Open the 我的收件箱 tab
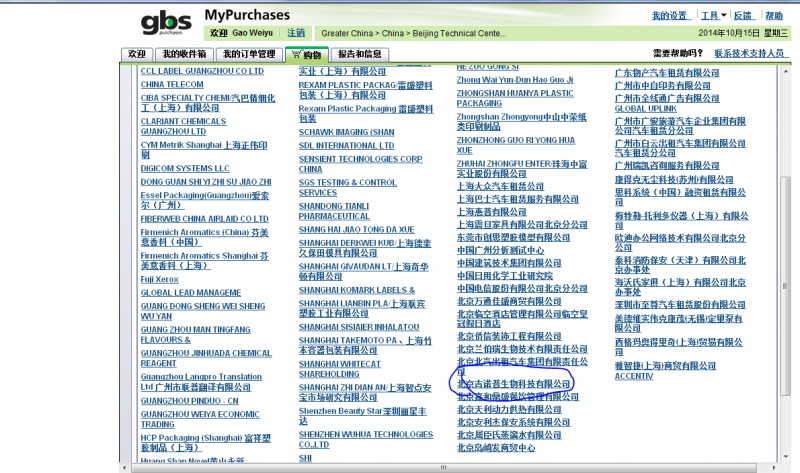Screen dimensions: 800x473 [x=184, y=54]
